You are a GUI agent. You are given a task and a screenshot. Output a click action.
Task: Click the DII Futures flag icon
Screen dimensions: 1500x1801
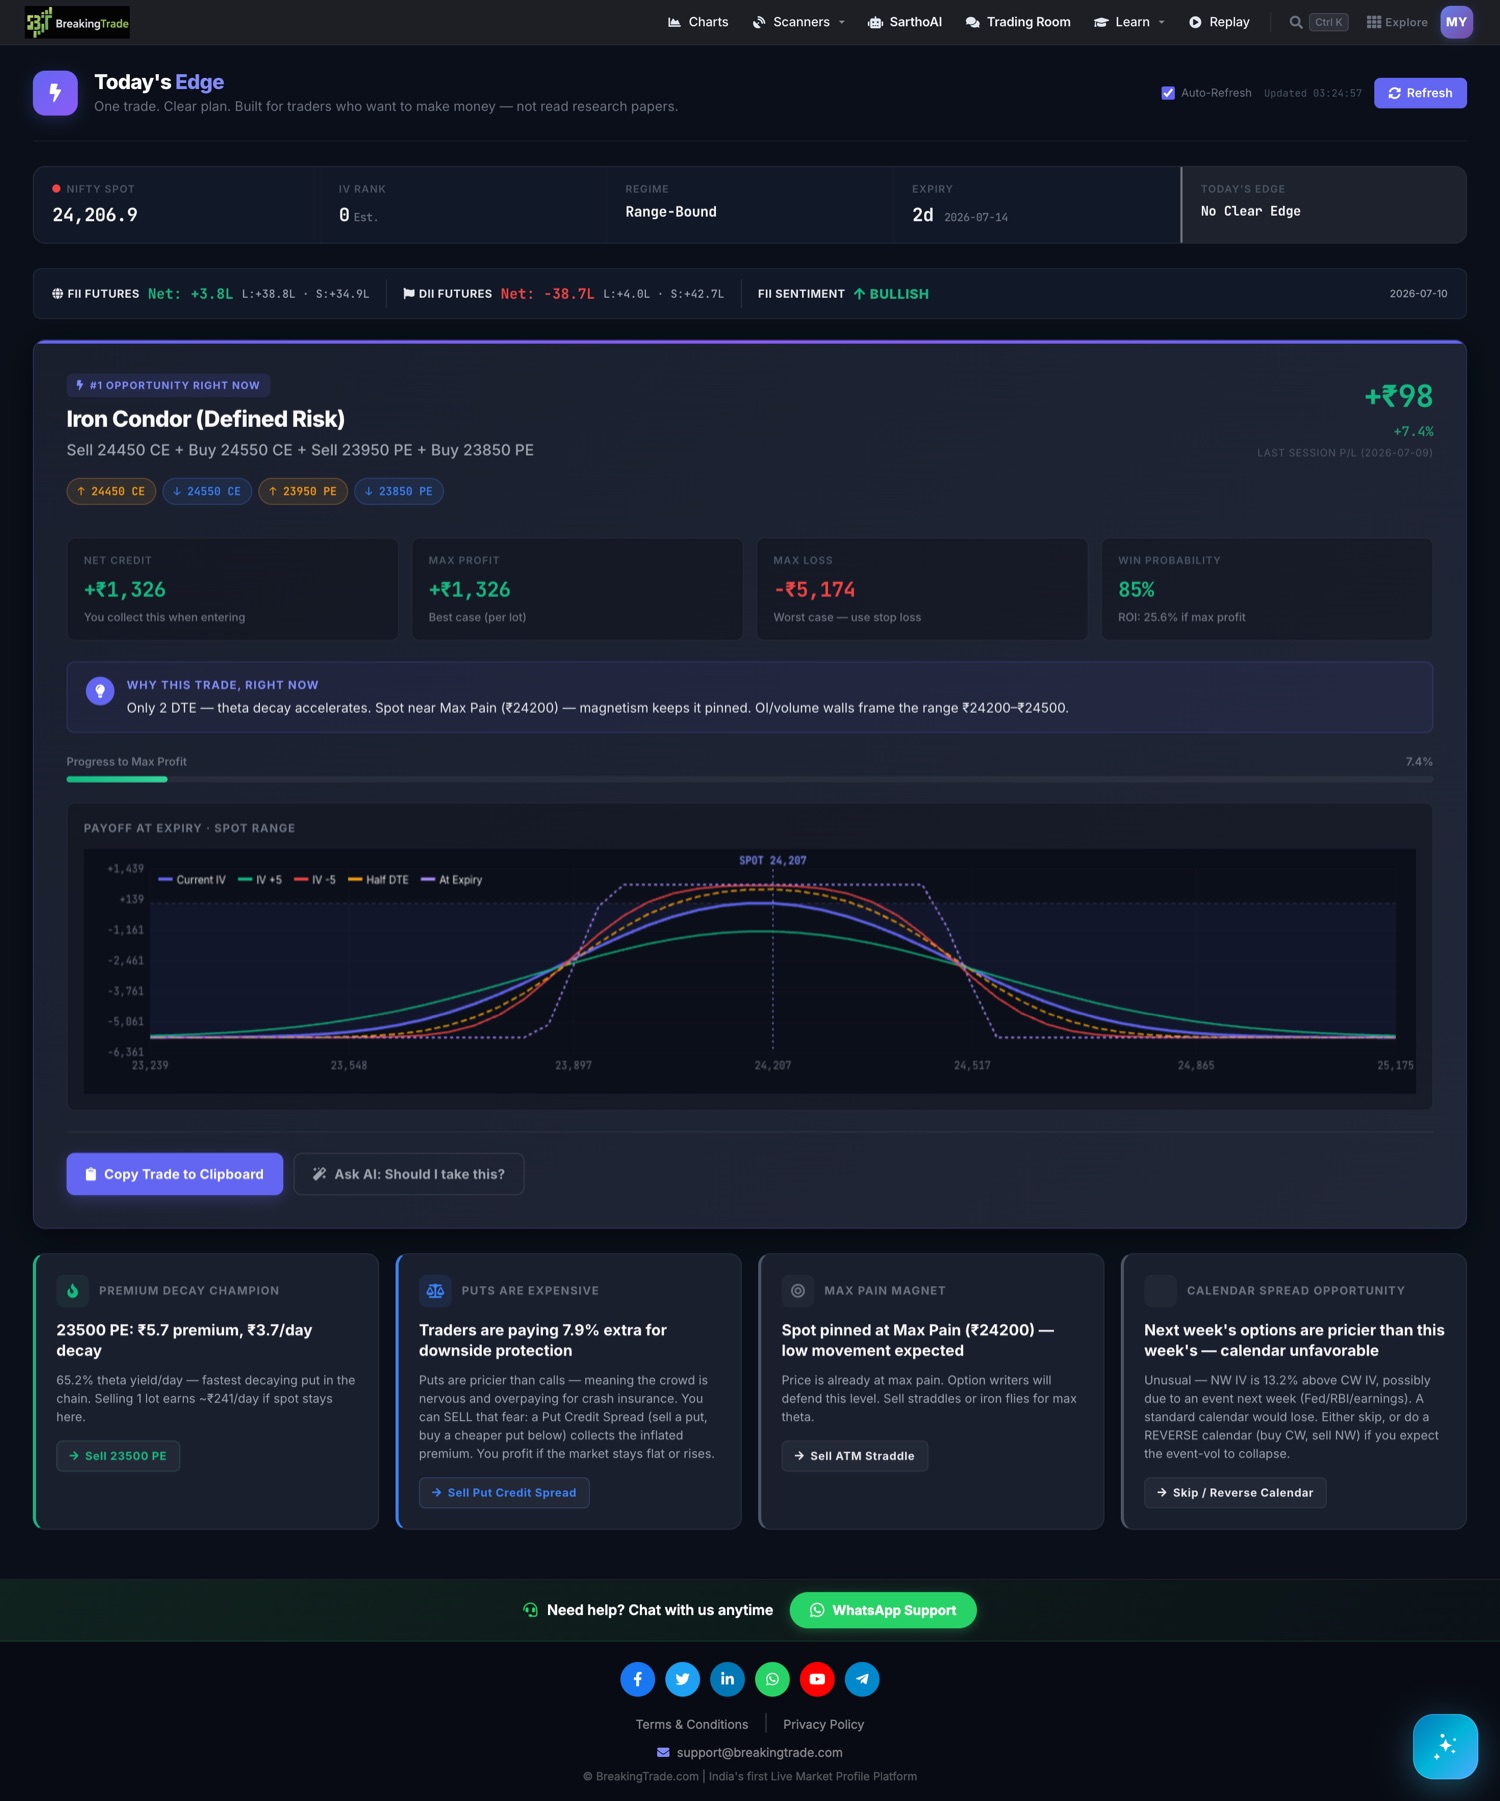[x=408, y=294]
